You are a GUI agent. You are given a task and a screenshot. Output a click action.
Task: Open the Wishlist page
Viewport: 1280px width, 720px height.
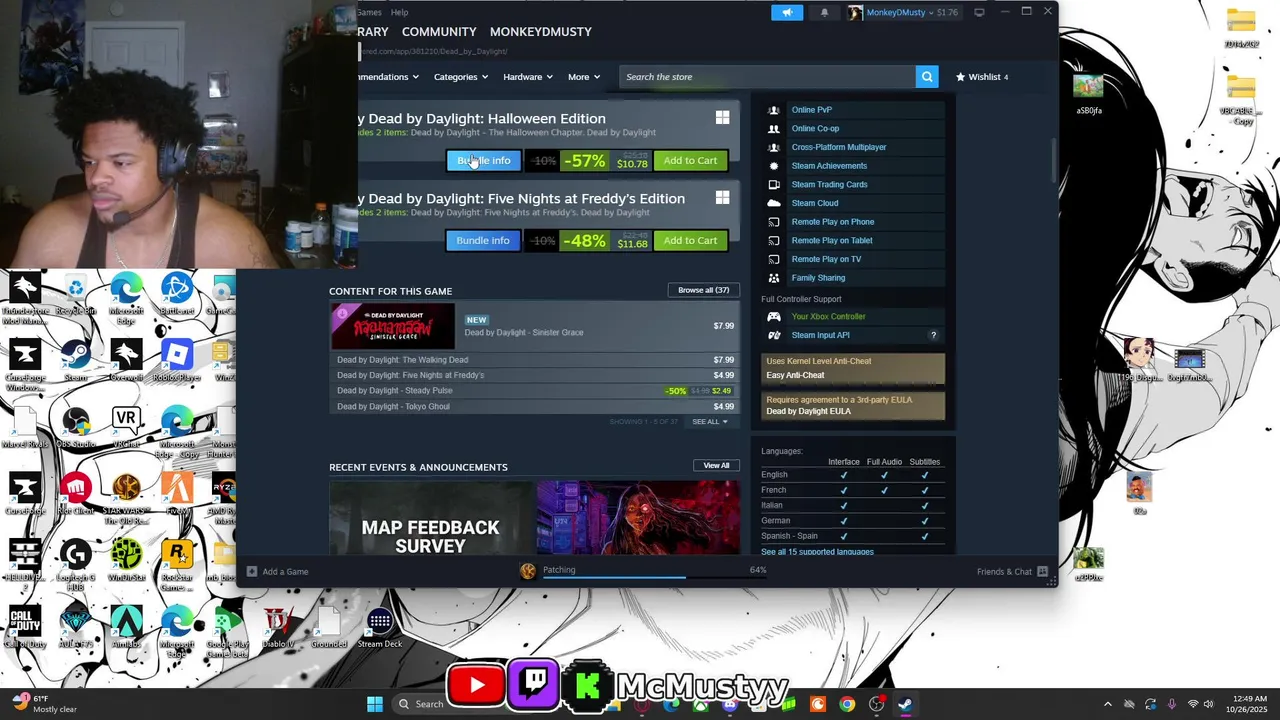(x=982, y=77)
